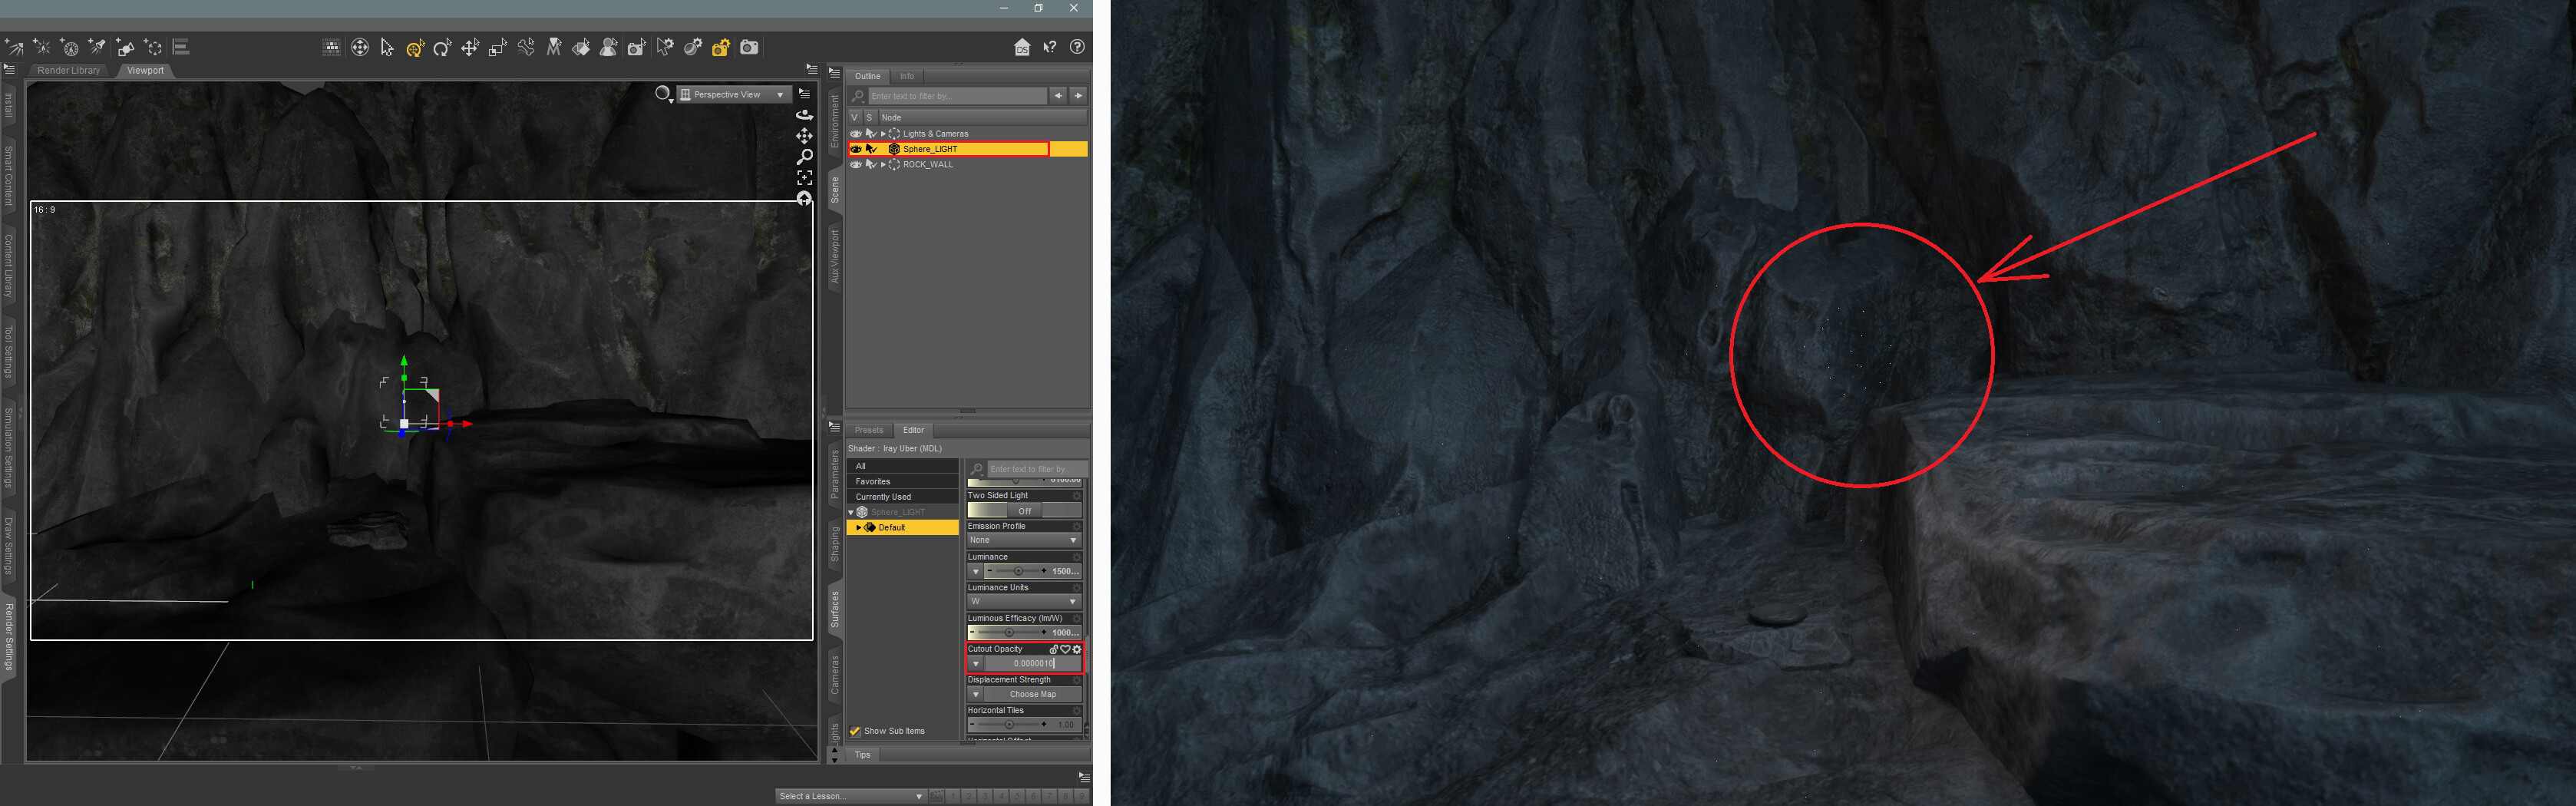Open the align panel icon
The image size is (2576, 806).
(181, 47)
